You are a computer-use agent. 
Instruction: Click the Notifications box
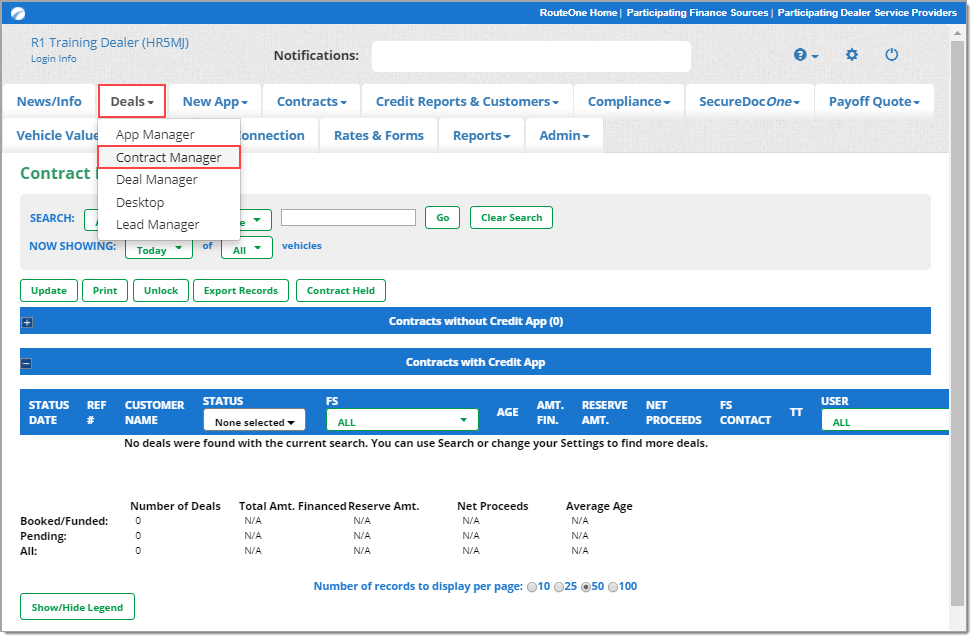531,57
